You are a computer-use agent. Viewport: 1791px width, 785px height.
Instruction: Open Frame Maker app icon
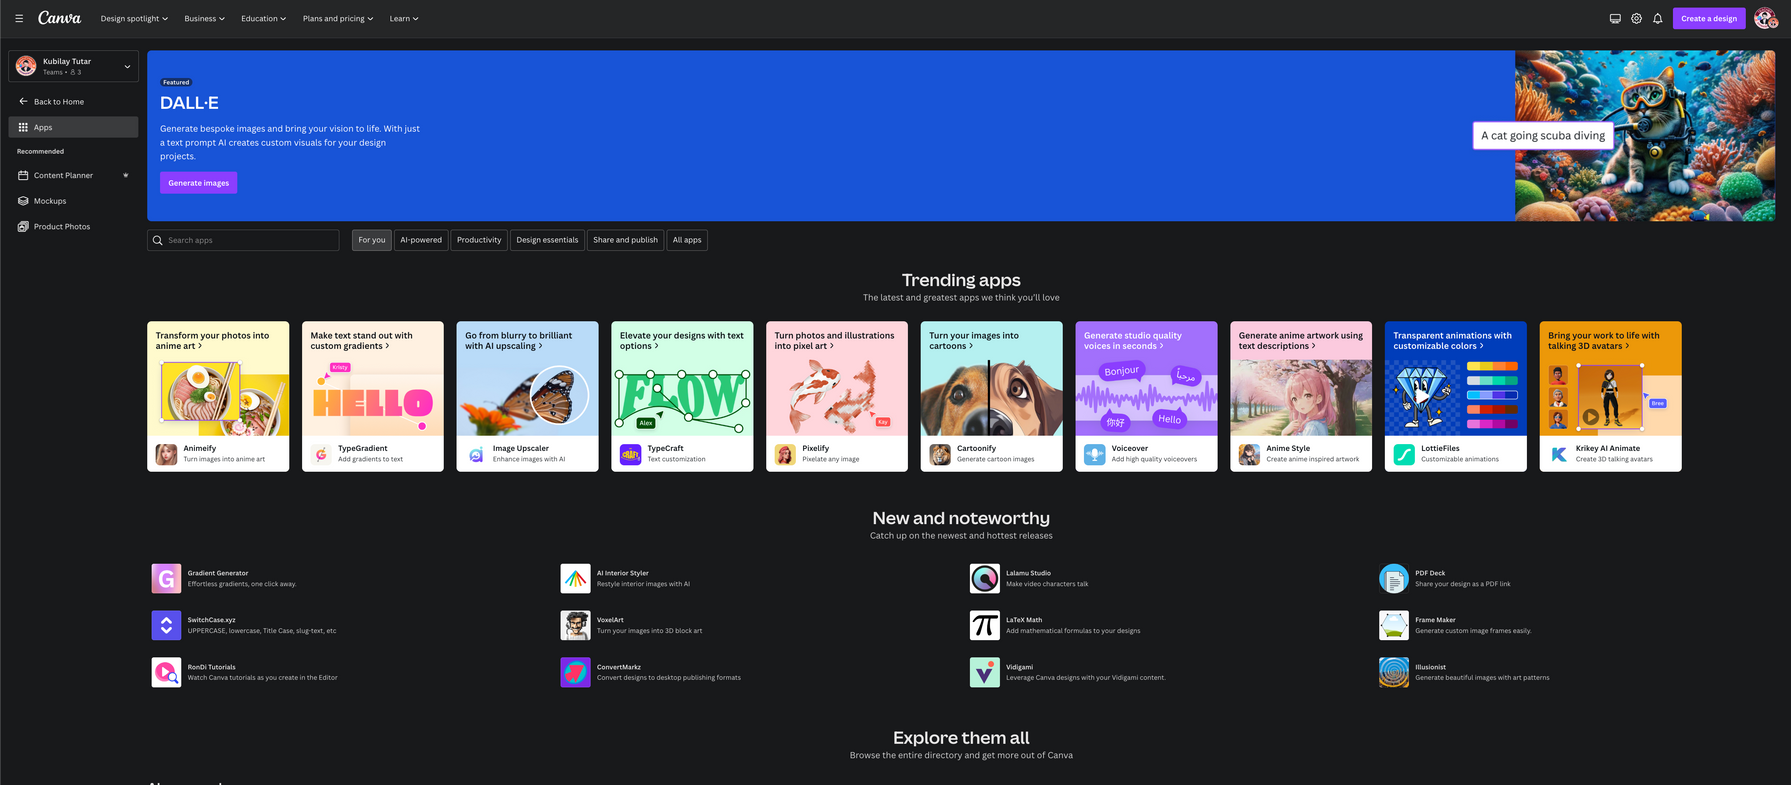pos(1393,625)
